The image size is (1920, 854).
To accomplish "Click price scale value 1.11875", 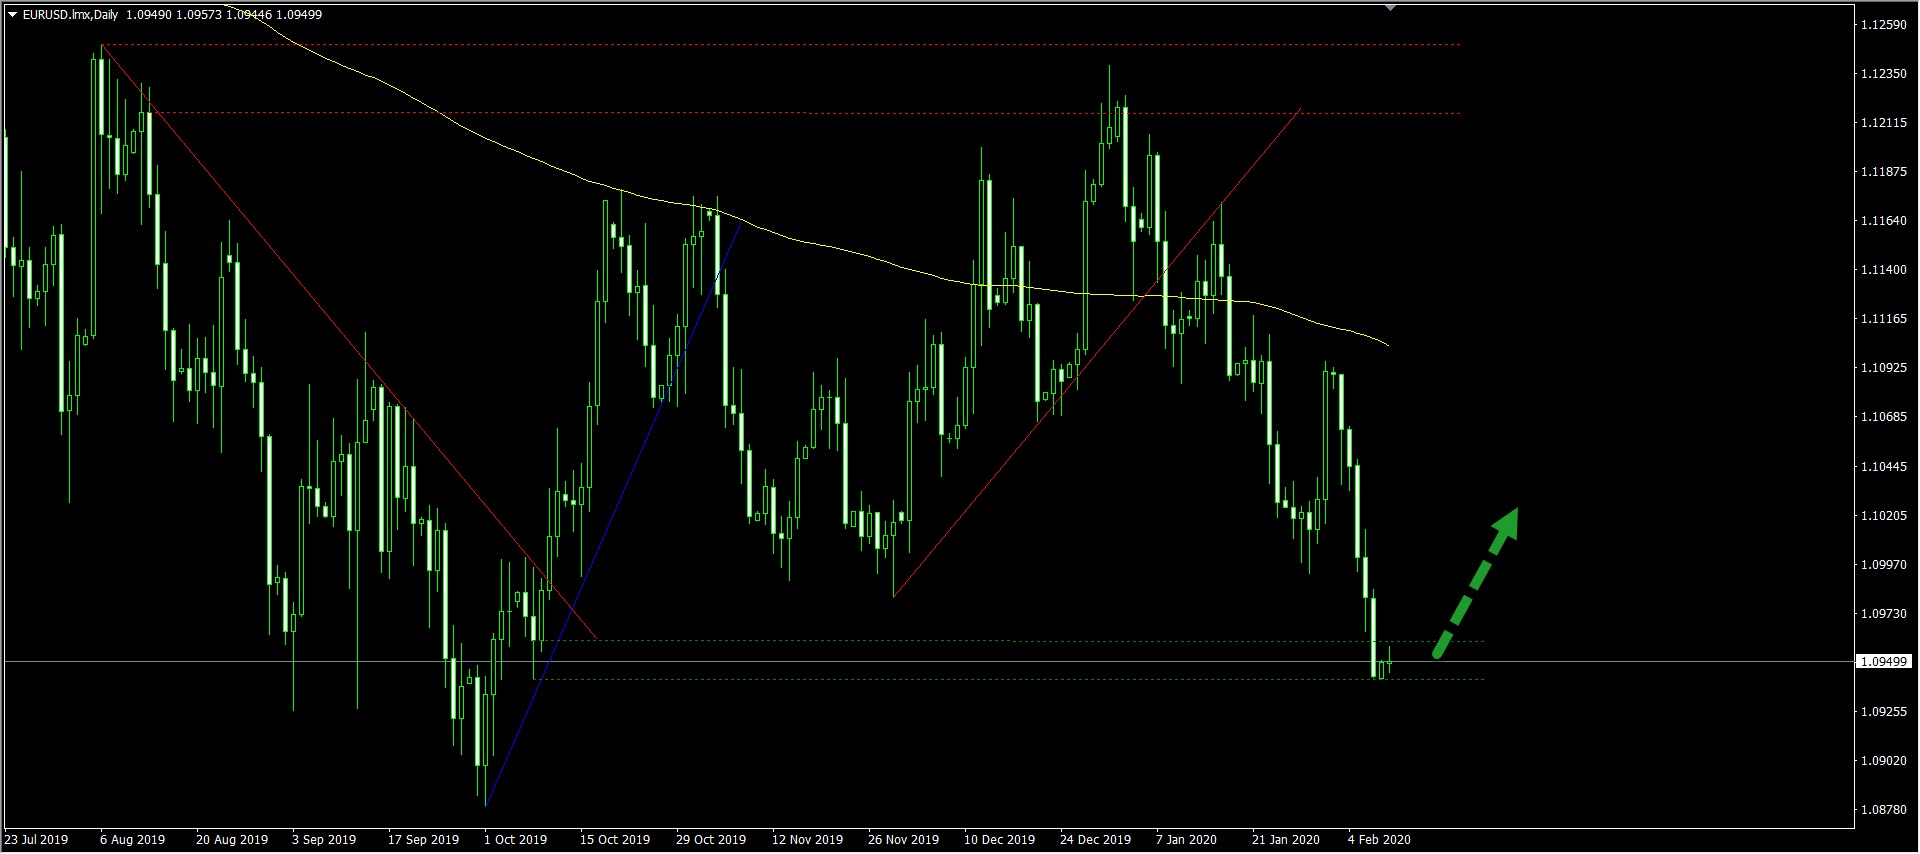I will tap(1884, 172).
